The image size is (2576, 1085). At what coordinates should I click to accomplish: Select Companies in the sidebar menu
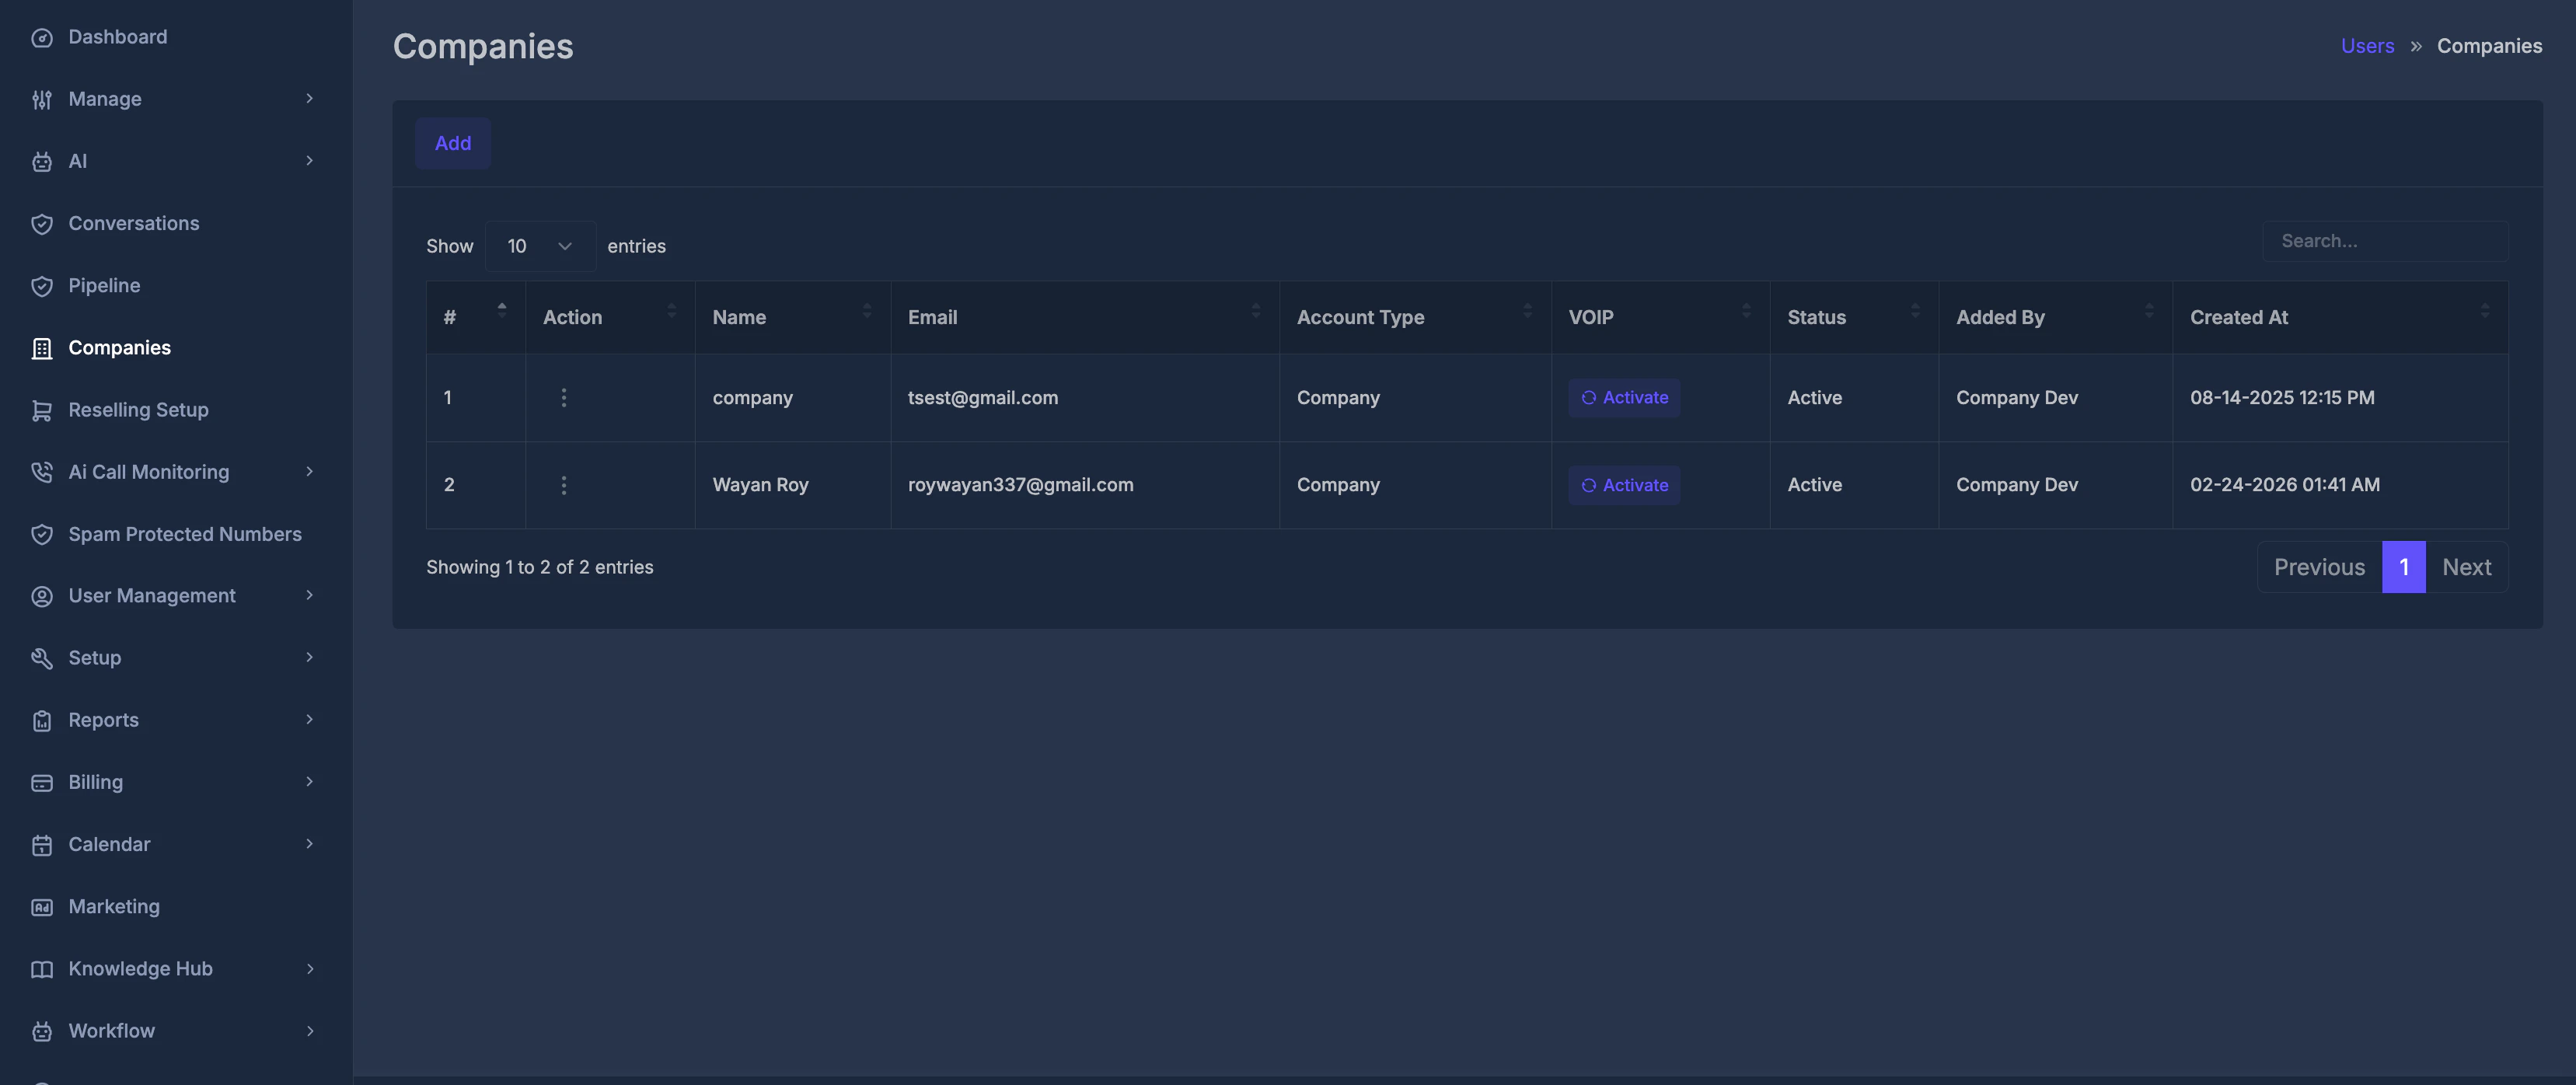pyautogui.click(x=119, y=348)
